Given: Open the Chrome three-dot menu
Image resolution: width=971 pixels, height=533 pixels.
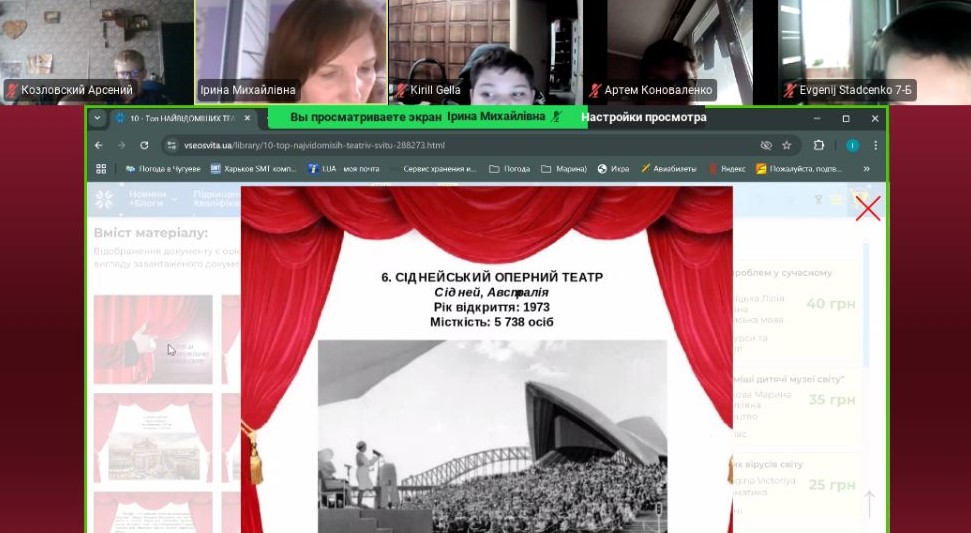Looking at the screenshot, I should [x=875, y=145].
